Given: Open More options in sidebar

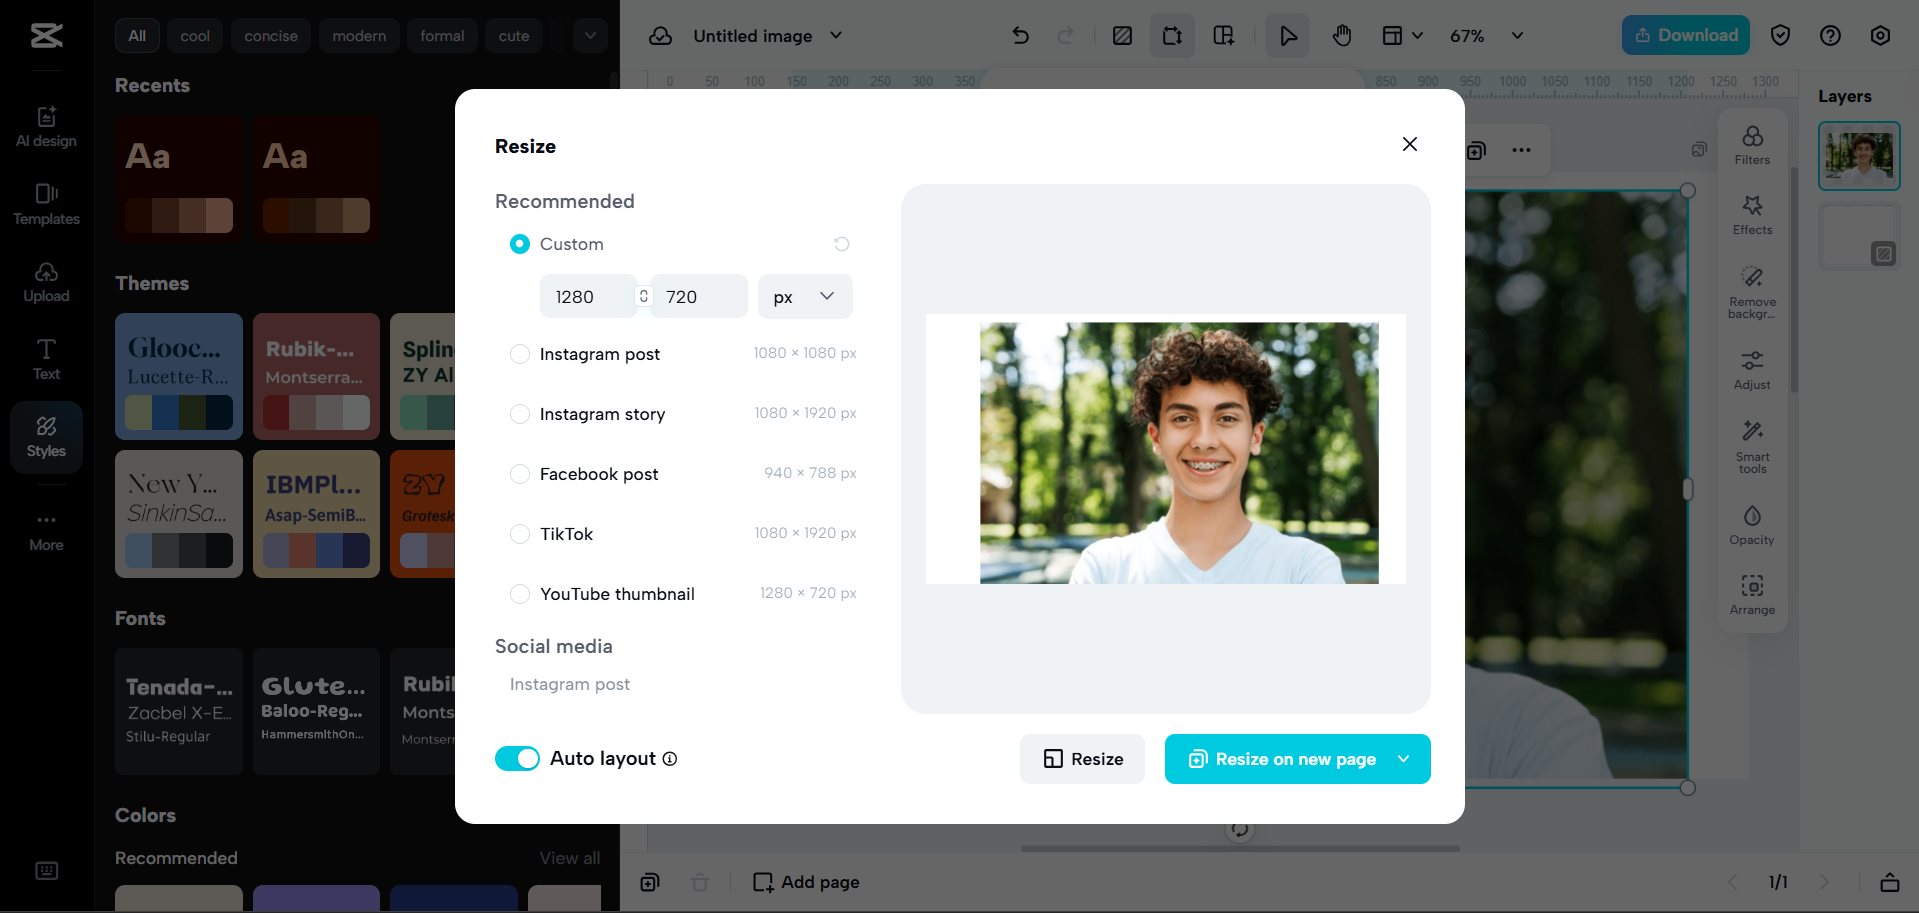Looking at the screenshot, I should [46, 531].
